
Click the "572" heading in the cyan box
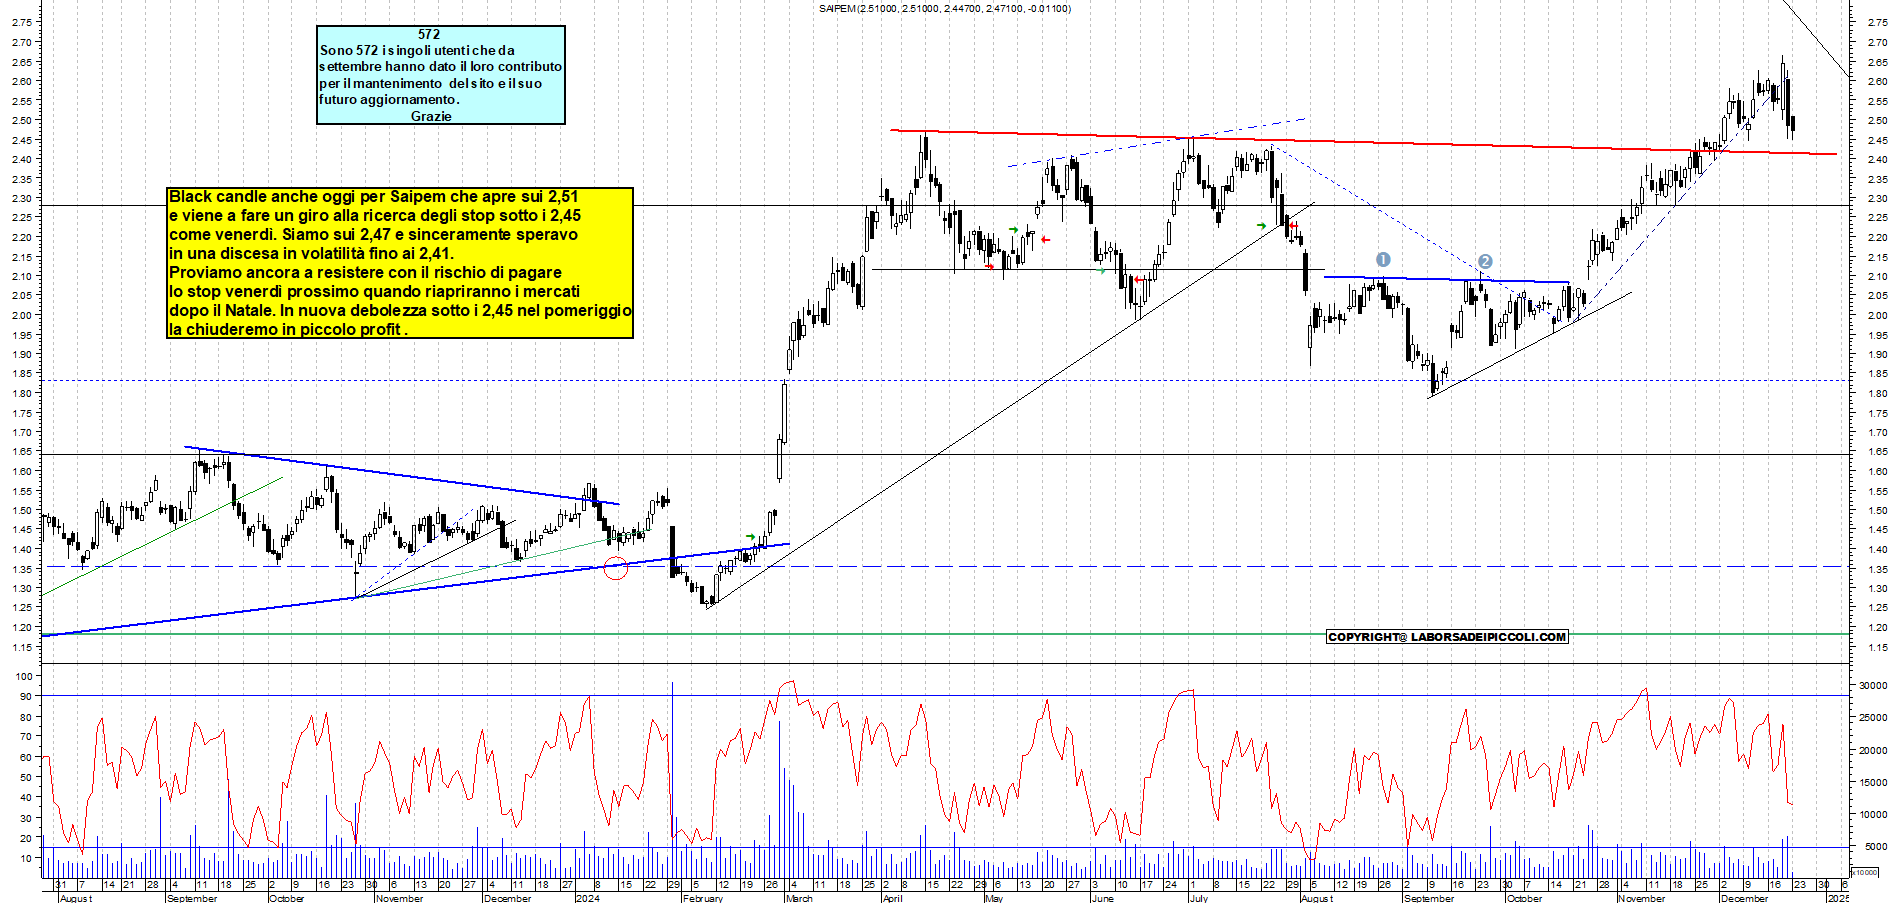[429, 34]
